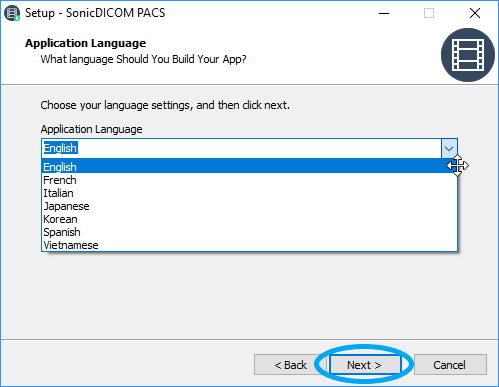499x387 pixels.
Task: Cancel the SonicDICOM PACS setup
Action: (x=450, y=365)
